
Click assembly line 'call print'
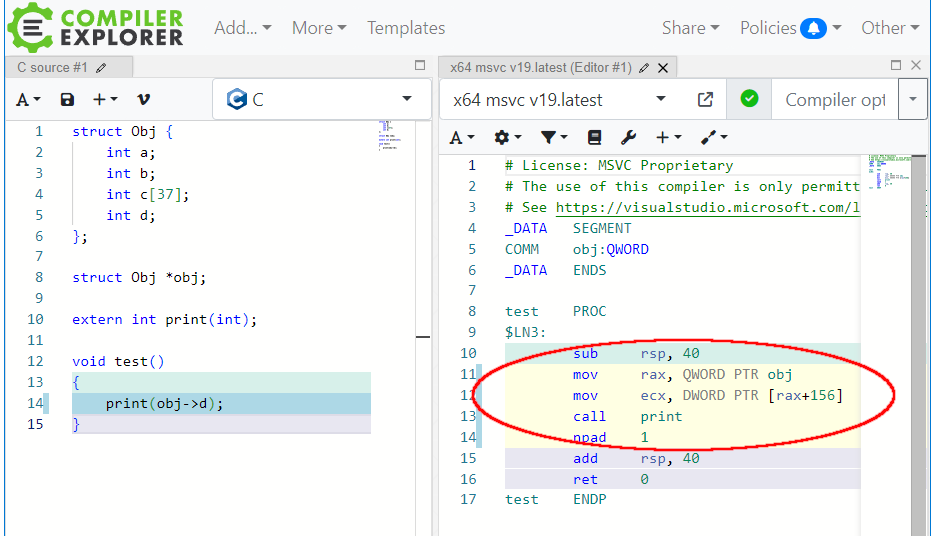pos(627,416)
